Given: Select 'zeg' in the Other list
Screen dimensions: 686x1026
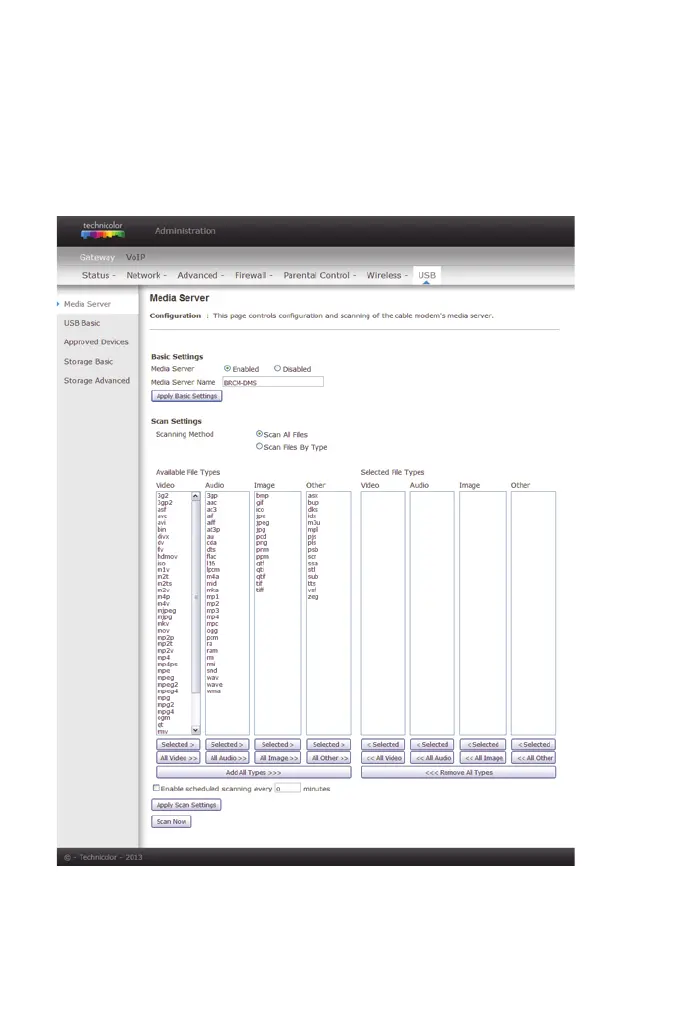Looking at the screenshot, I should pyautogui.click(x=312, y=597).
